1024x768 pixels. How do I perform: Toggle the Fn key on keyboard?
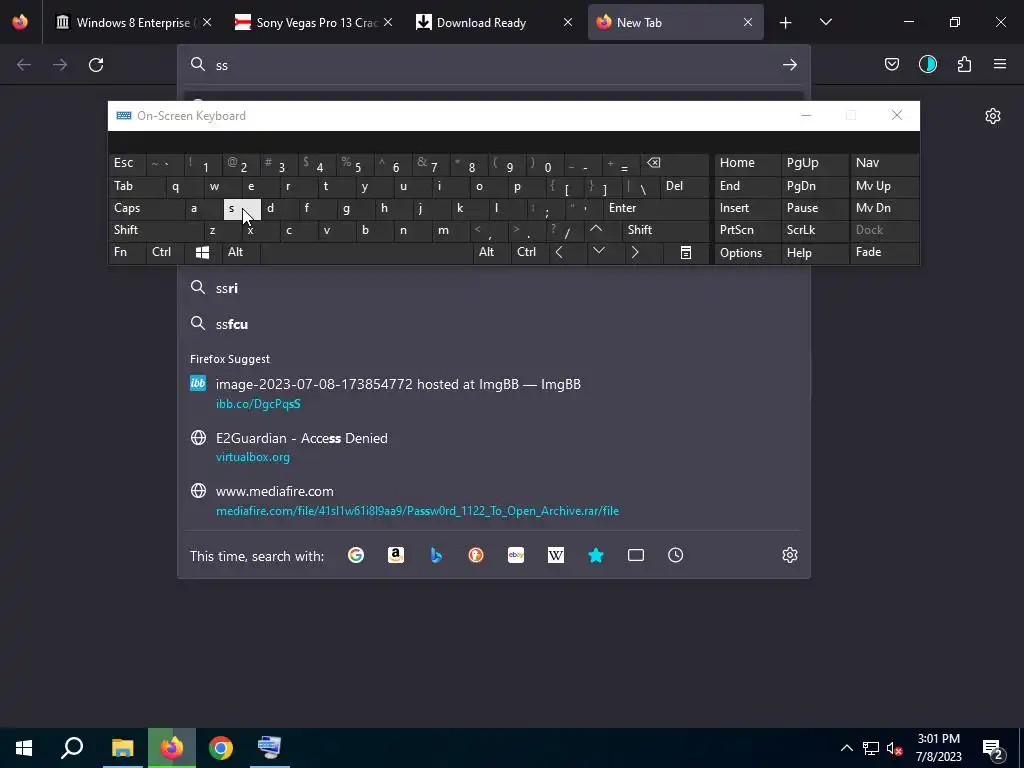pyautogui.click(x=127, y=253)
